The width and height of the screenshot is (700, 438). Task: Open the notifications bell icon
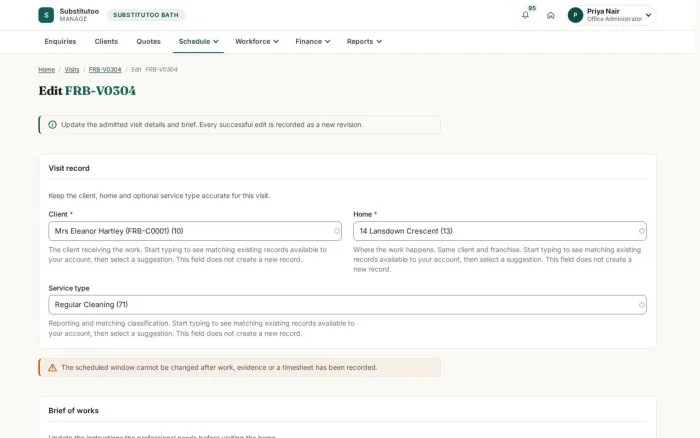click(525, 15)
